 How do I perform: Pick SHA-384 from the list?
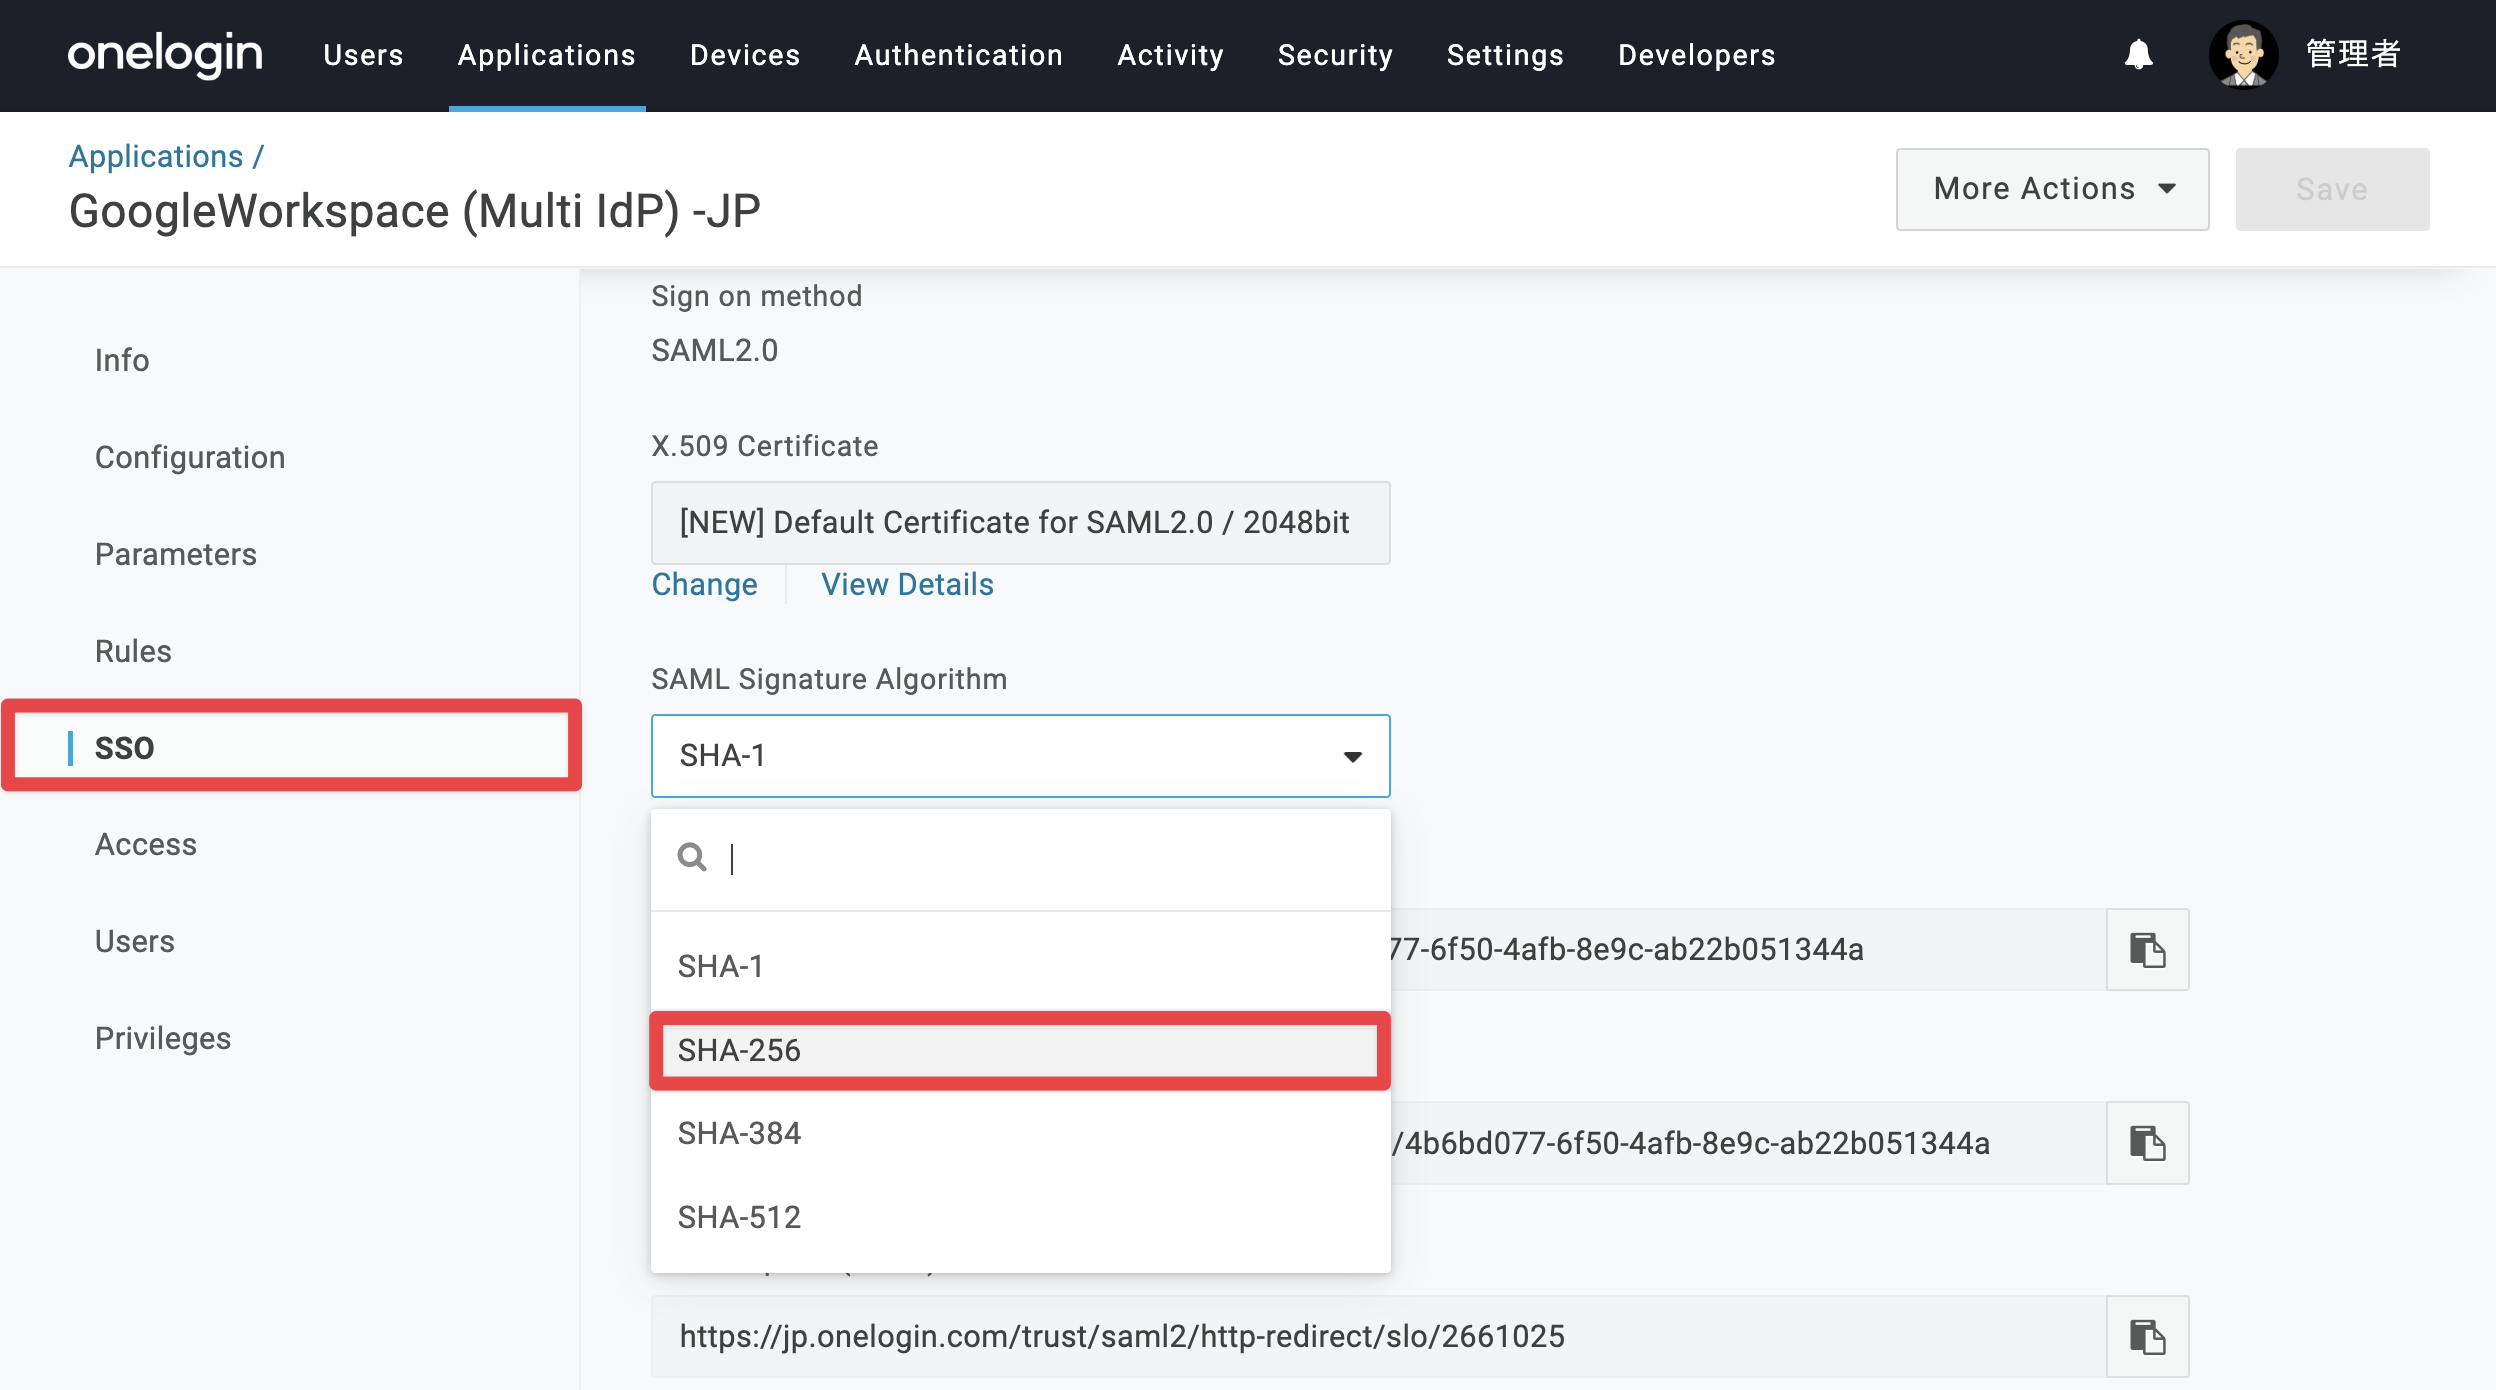point(1020,1133)
